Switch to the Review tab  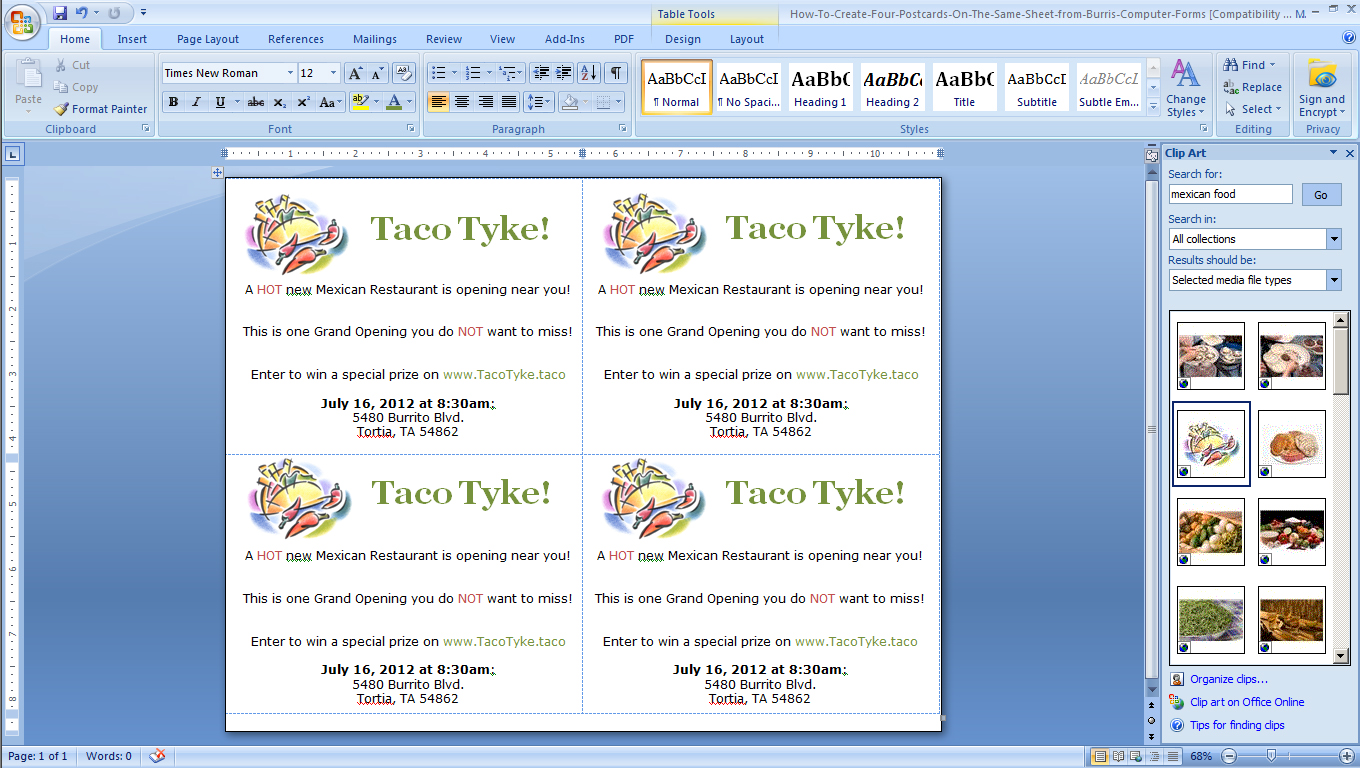point(444,39)
